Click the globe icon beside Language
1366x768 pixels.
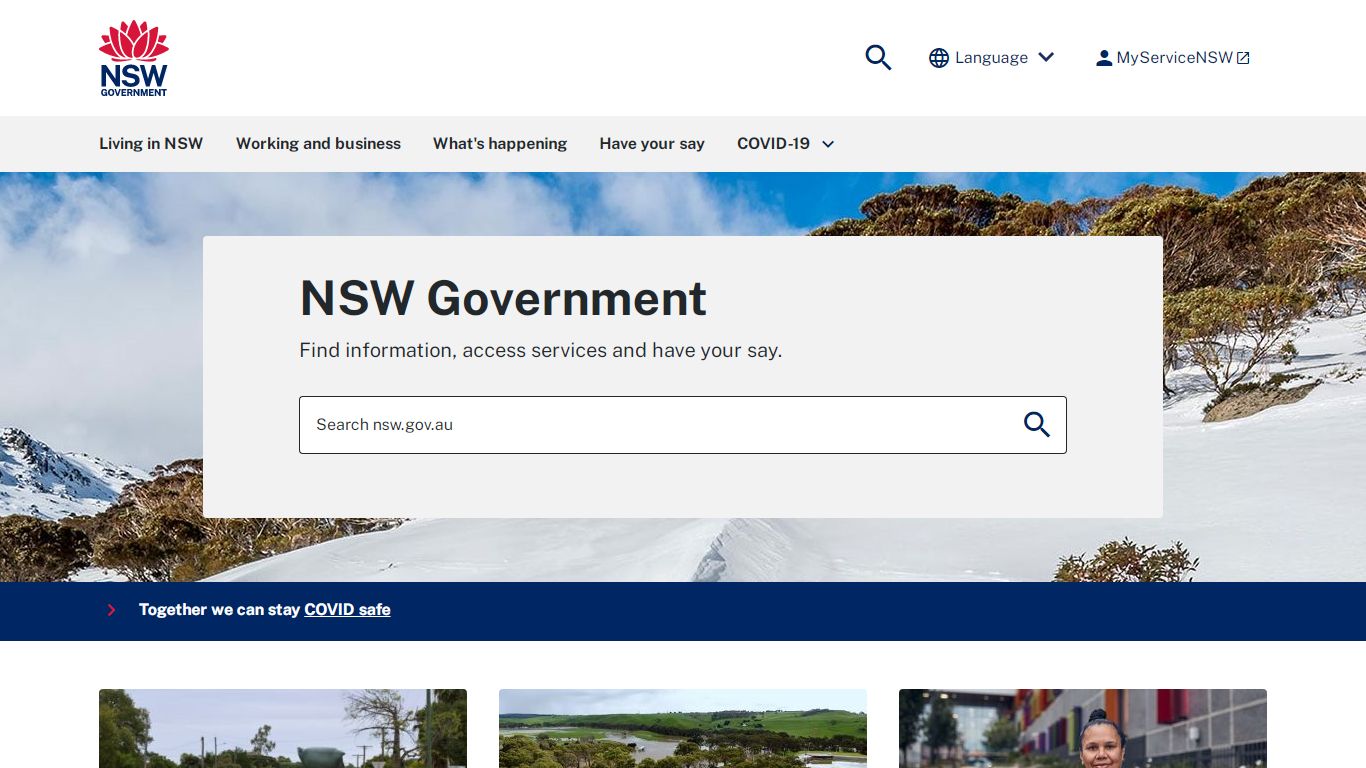[x=939, y=58]
